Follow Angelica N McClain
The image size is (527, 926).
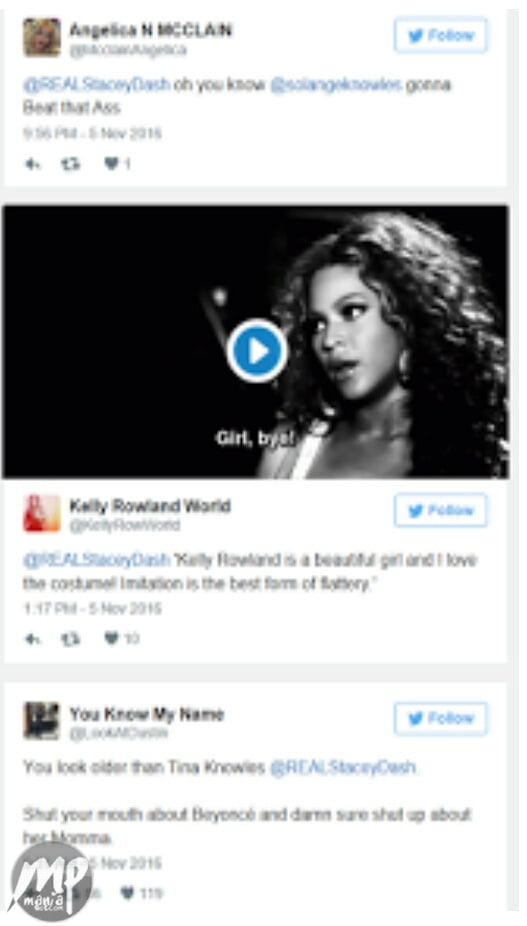point(441,35)
